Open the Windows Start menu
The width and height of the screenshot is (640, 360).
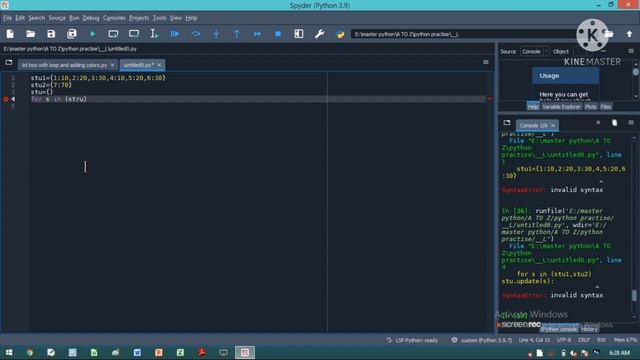click(9, 353)
